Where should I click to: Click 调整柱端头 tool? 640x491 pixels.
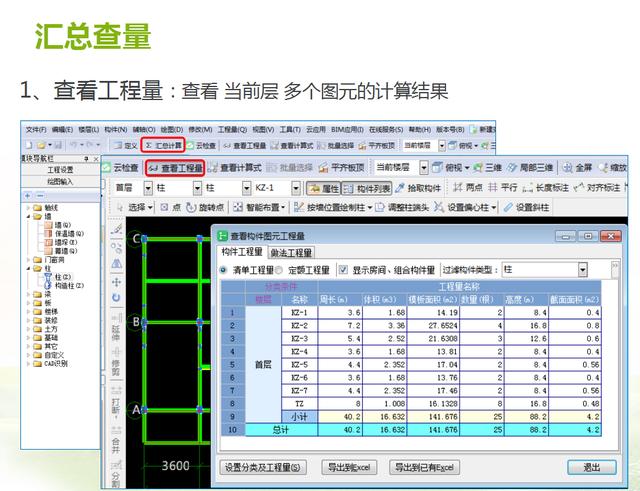(x=402, y=207)
